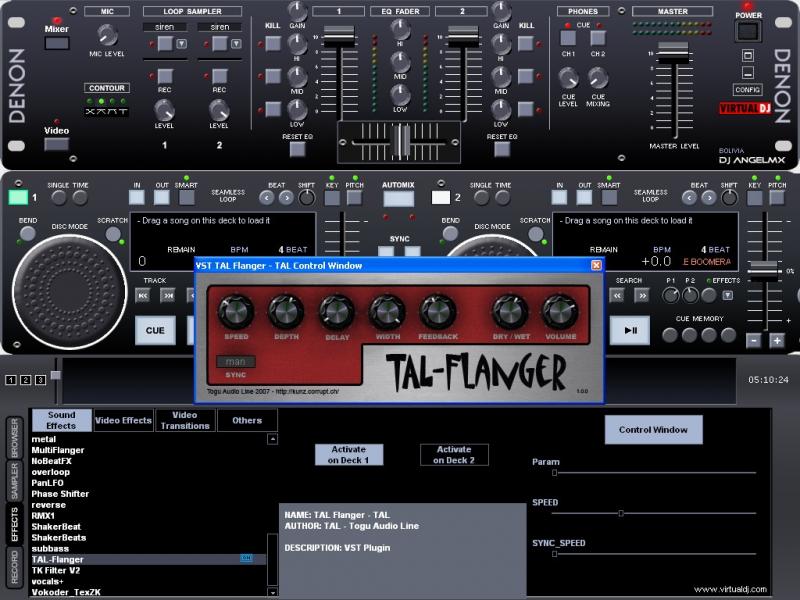The image size is (800, 600).
Task: Click the FEEDBACK knob in TAL-Flanger
Action: click(438, 313)
